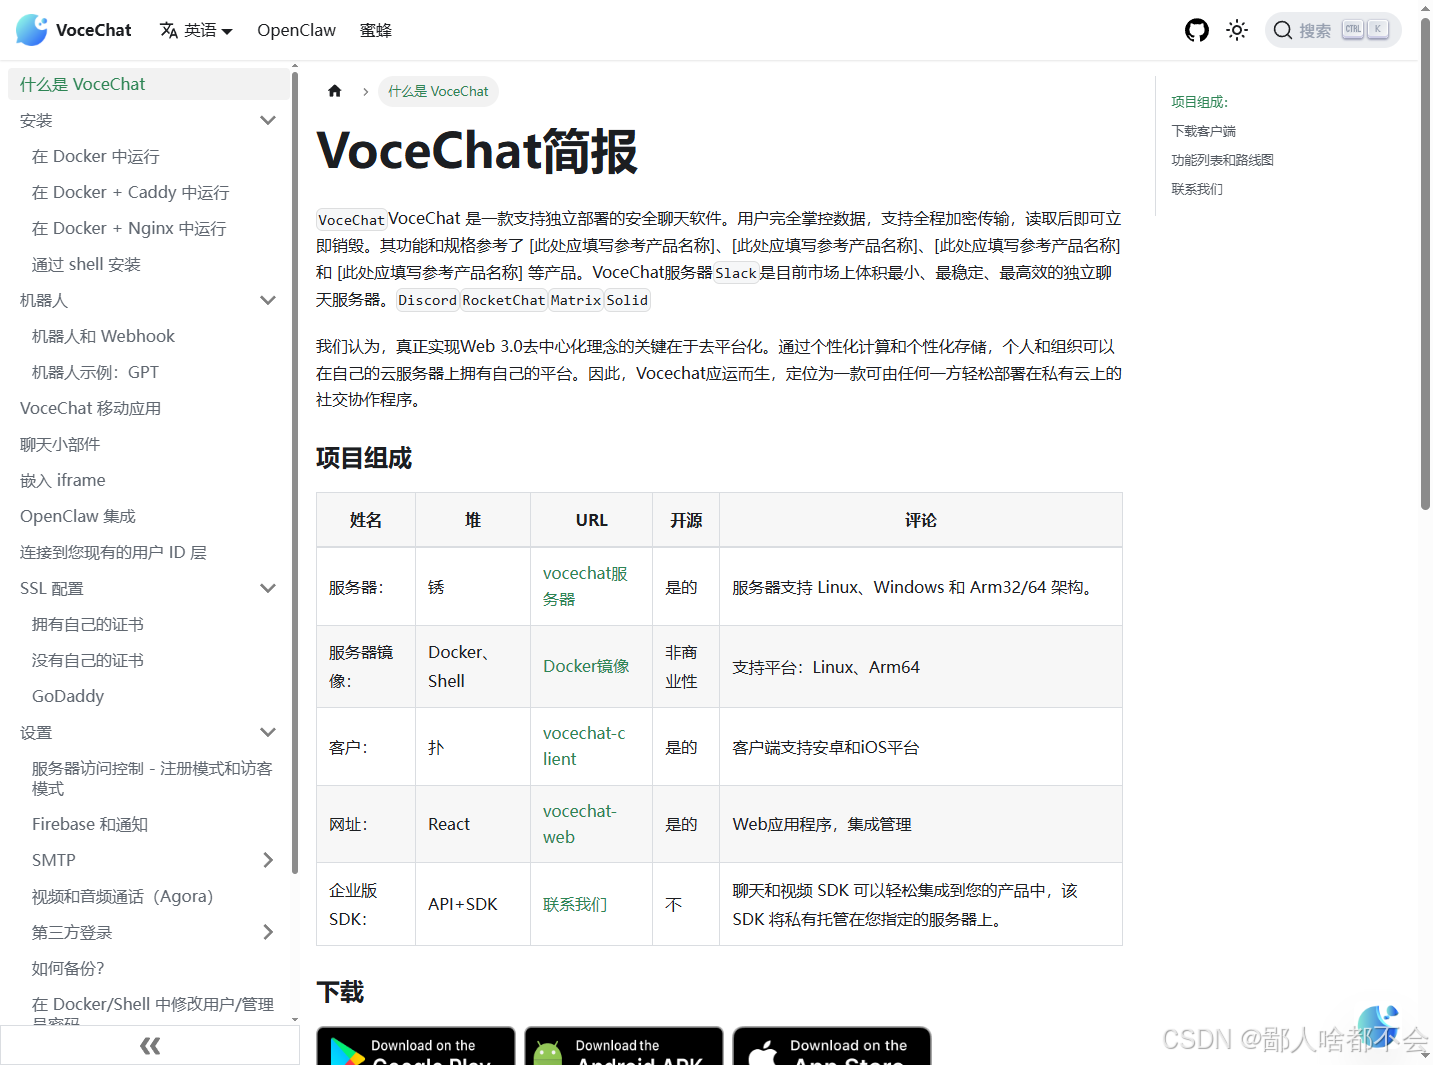Collapse the 设置 section chevron
This screenshot has height=1065, width=1433.
[x=268, y=732]
